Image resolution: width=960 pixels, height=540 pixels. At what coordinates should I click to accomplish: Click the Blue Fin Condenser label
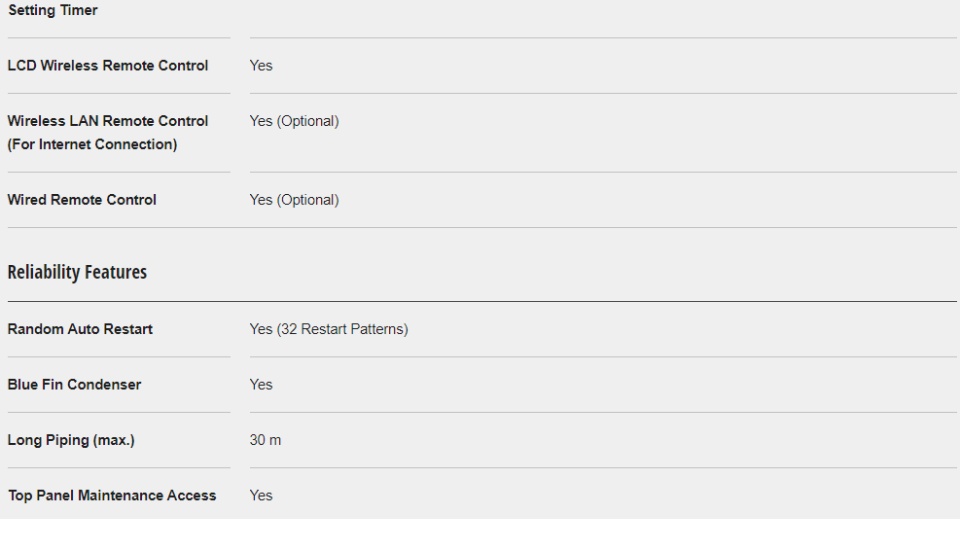click(x=74, y=384)
